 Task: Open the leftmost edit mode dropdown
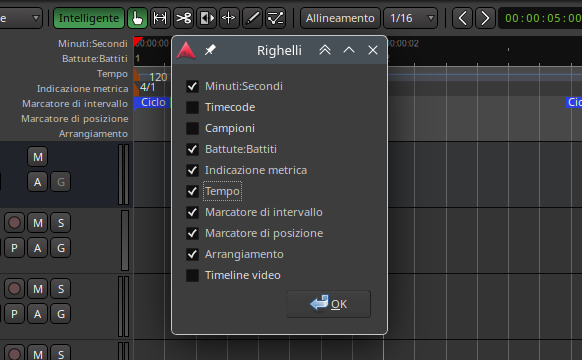20,18
